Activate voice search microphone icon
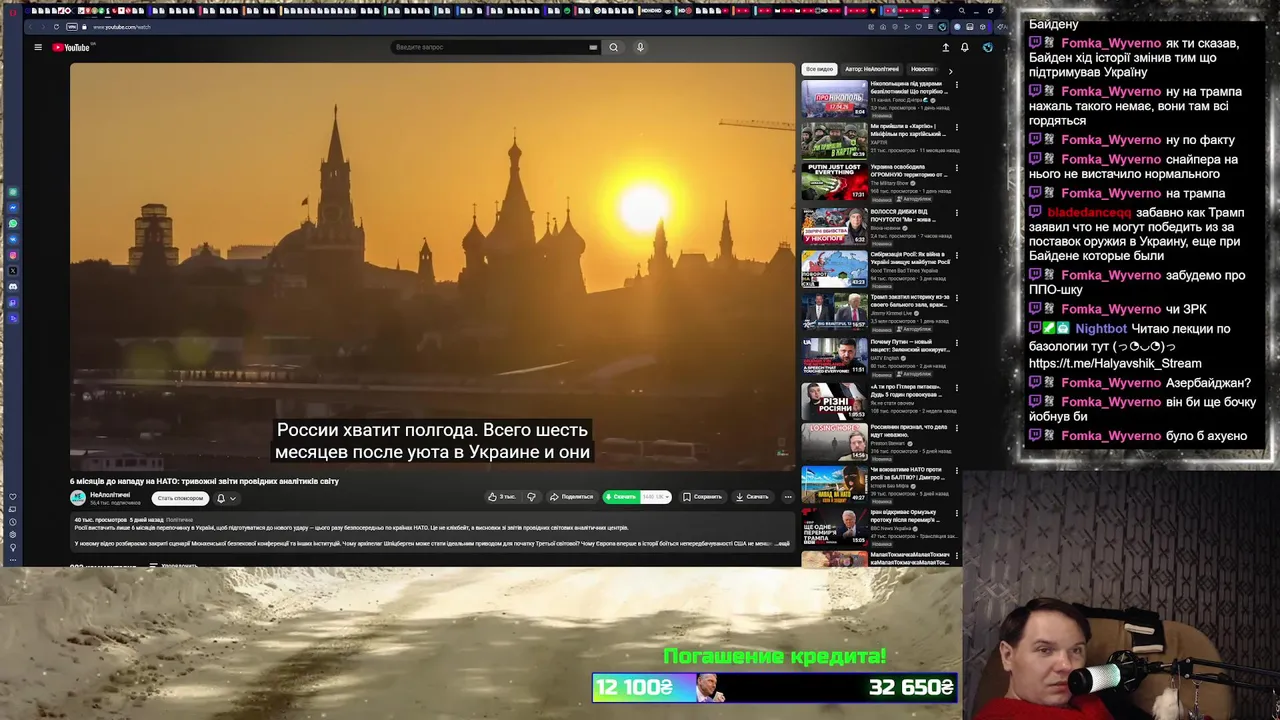Viewport: 1280px width, 720px height. pyautogui.click(x=640, y=47)
